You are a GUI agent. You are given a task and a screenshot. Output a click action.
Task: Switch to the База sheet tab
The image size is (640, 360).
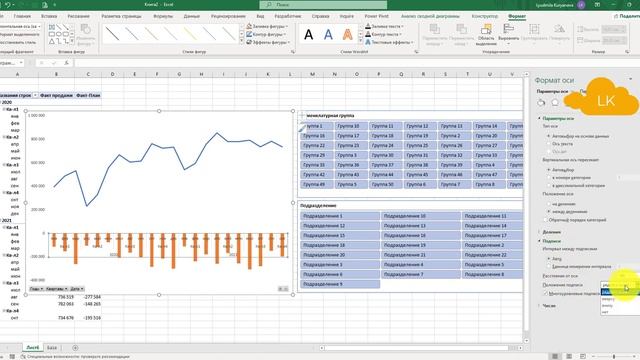click(52, 348)
